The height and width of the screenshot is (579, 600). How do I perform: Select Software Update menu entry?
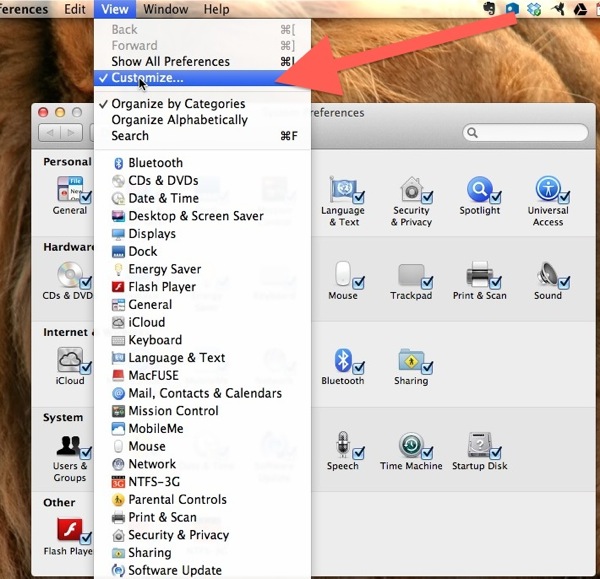pyautogui.click(x=202, y=570)
